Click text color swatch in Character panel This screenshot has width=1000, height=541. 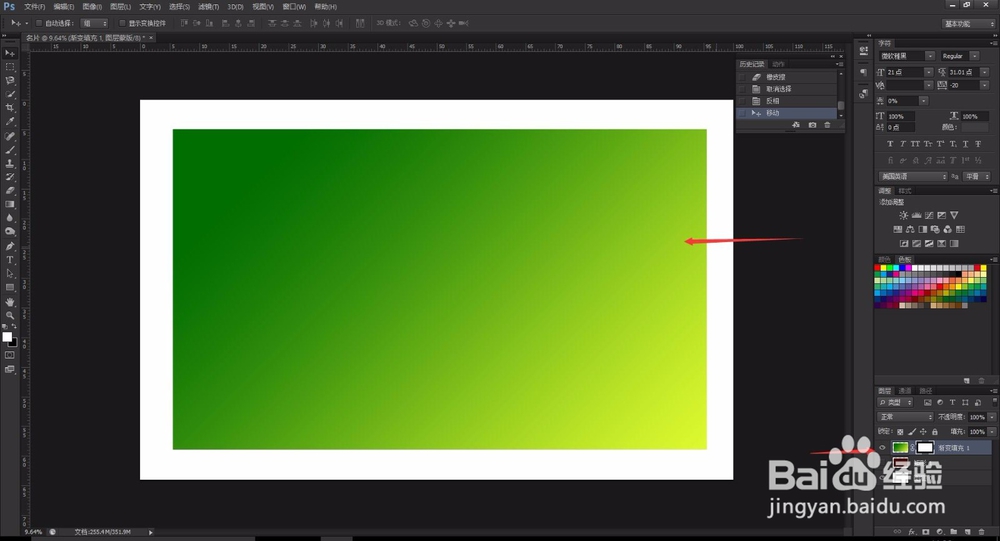click(975, 128)
